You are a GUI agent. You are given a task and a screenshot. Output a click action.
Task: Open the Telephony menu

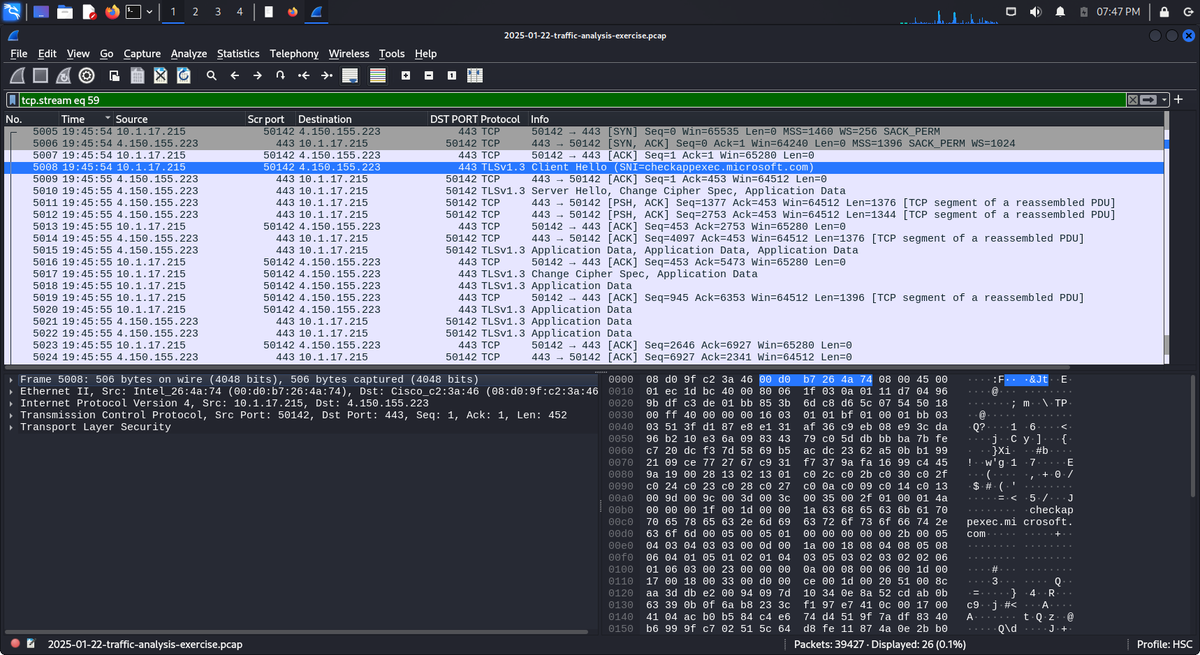pos(294,53)
